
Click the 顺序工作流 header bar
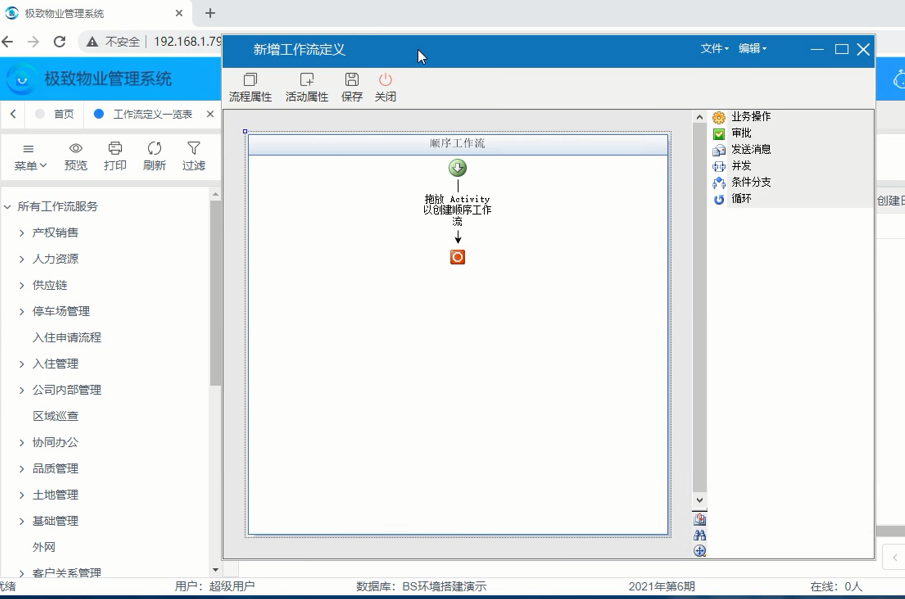(458, 144)
